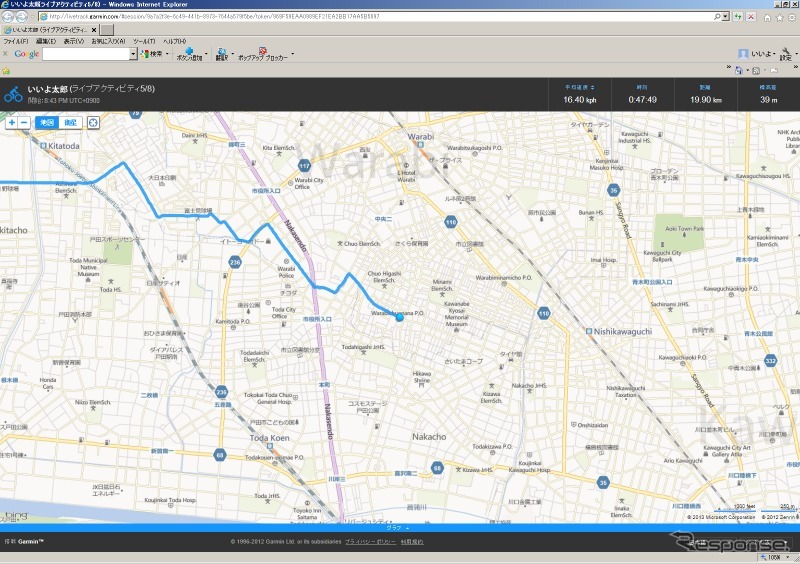Click the browser back arrow button
Image resolution: width=800 pixels, height=564 pixels.
click(8, 17)
